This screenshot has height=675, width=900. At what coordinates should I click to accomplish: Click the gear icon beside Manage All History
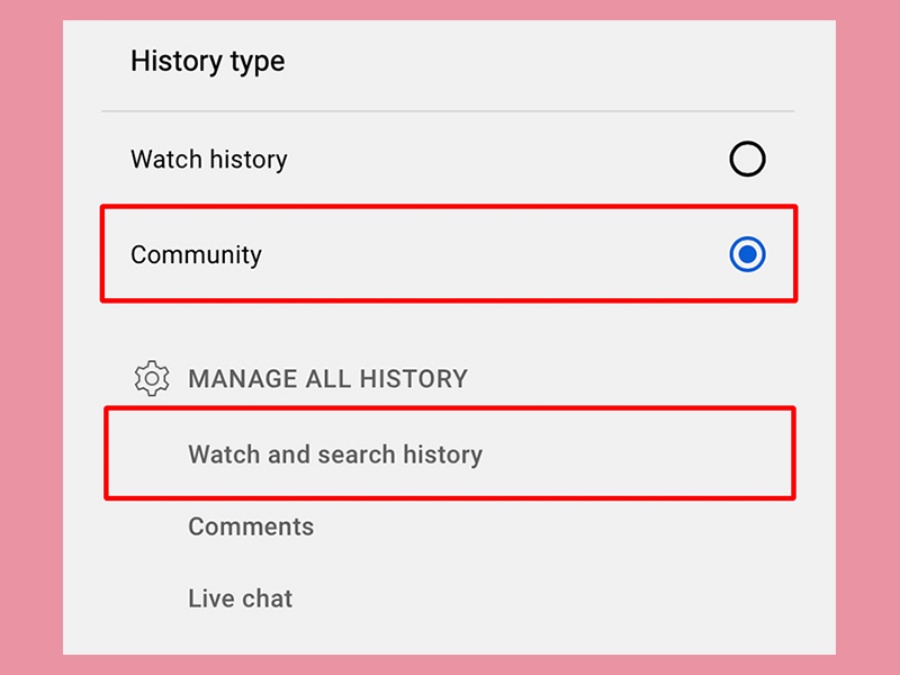pyautogui.click(x=152, y=379)
